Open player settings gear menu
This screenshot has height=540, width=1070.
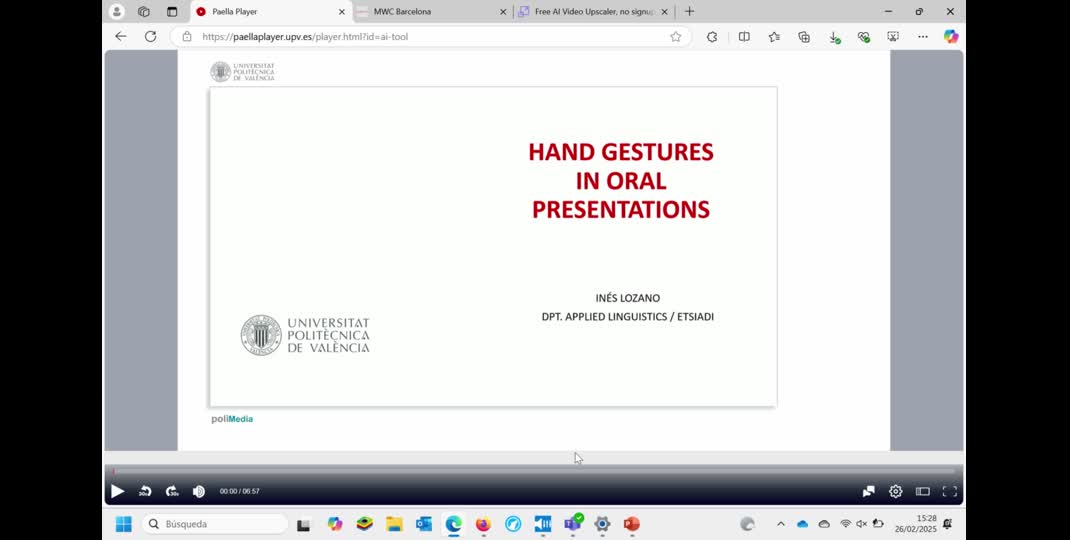(895, 491)
